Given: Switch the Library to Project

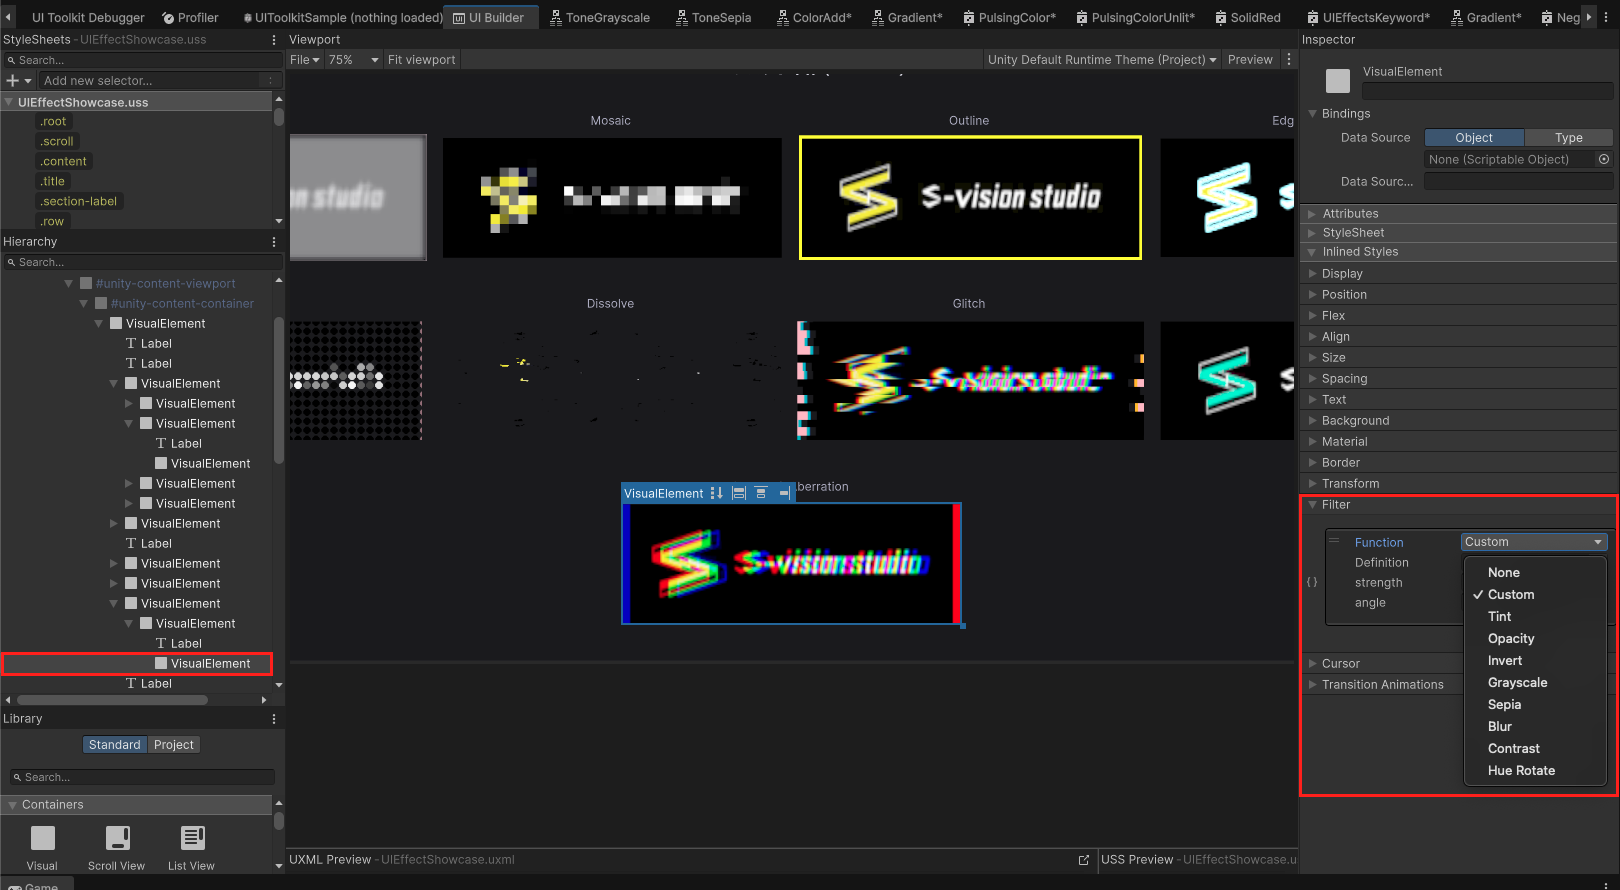Looking at the screenshot, I should click(174, 745).
